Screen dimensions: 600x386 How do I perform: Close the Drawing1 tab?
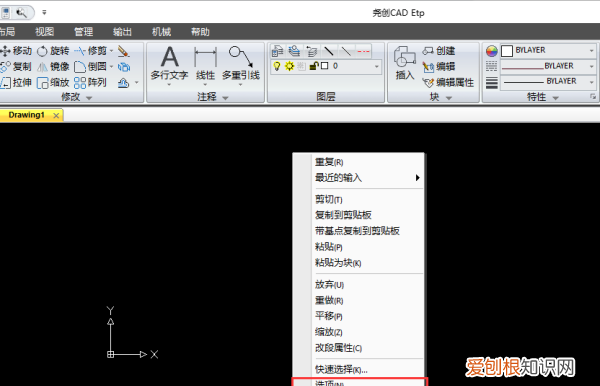[x=56, y=115]
